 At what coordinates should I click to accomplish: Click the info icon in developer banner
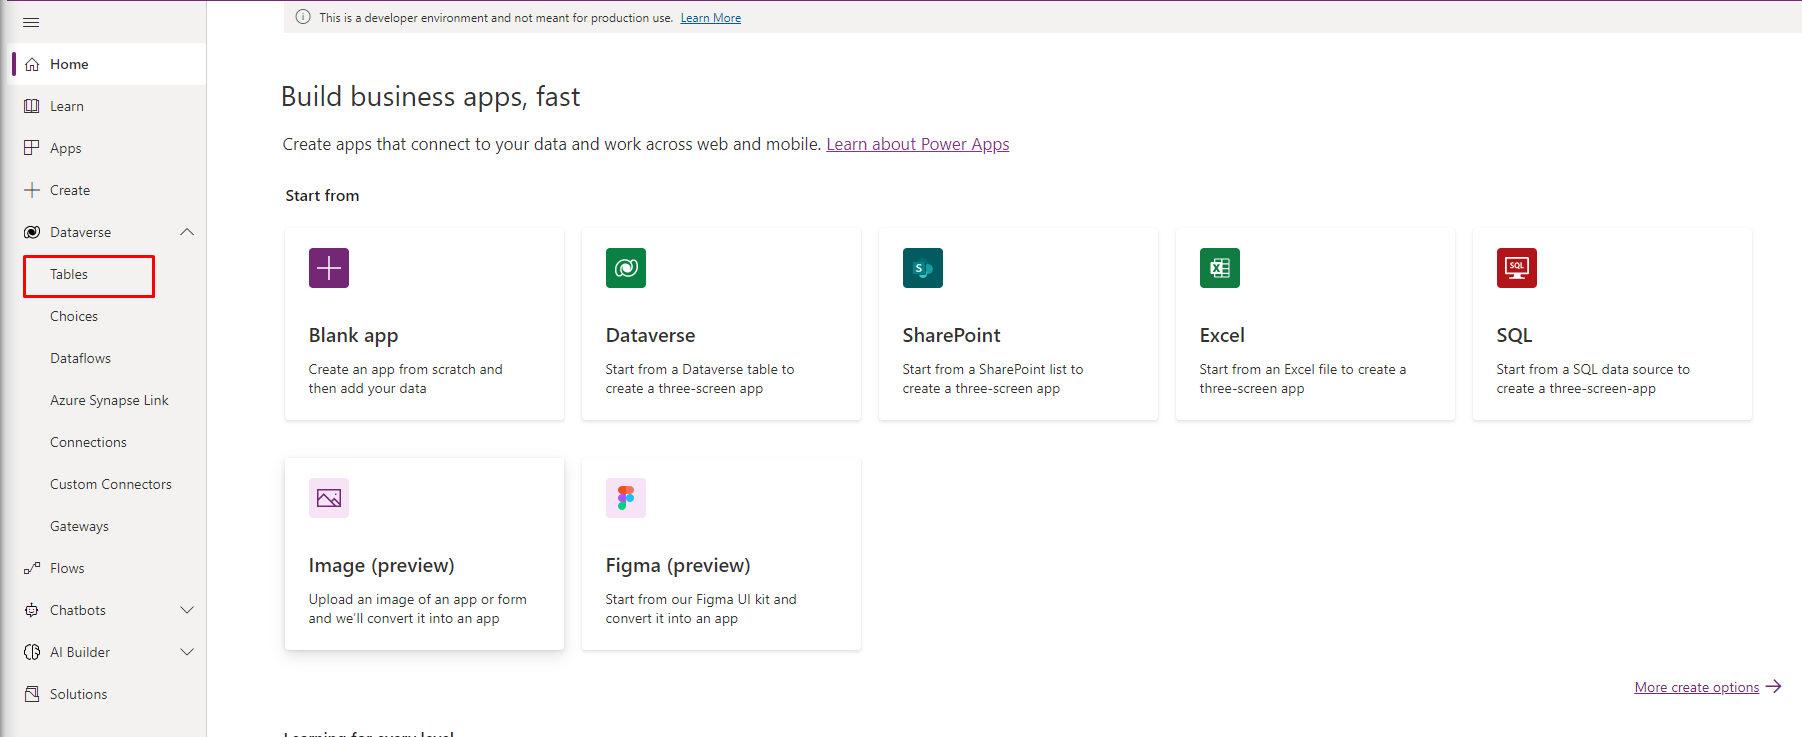pos(303,17)
